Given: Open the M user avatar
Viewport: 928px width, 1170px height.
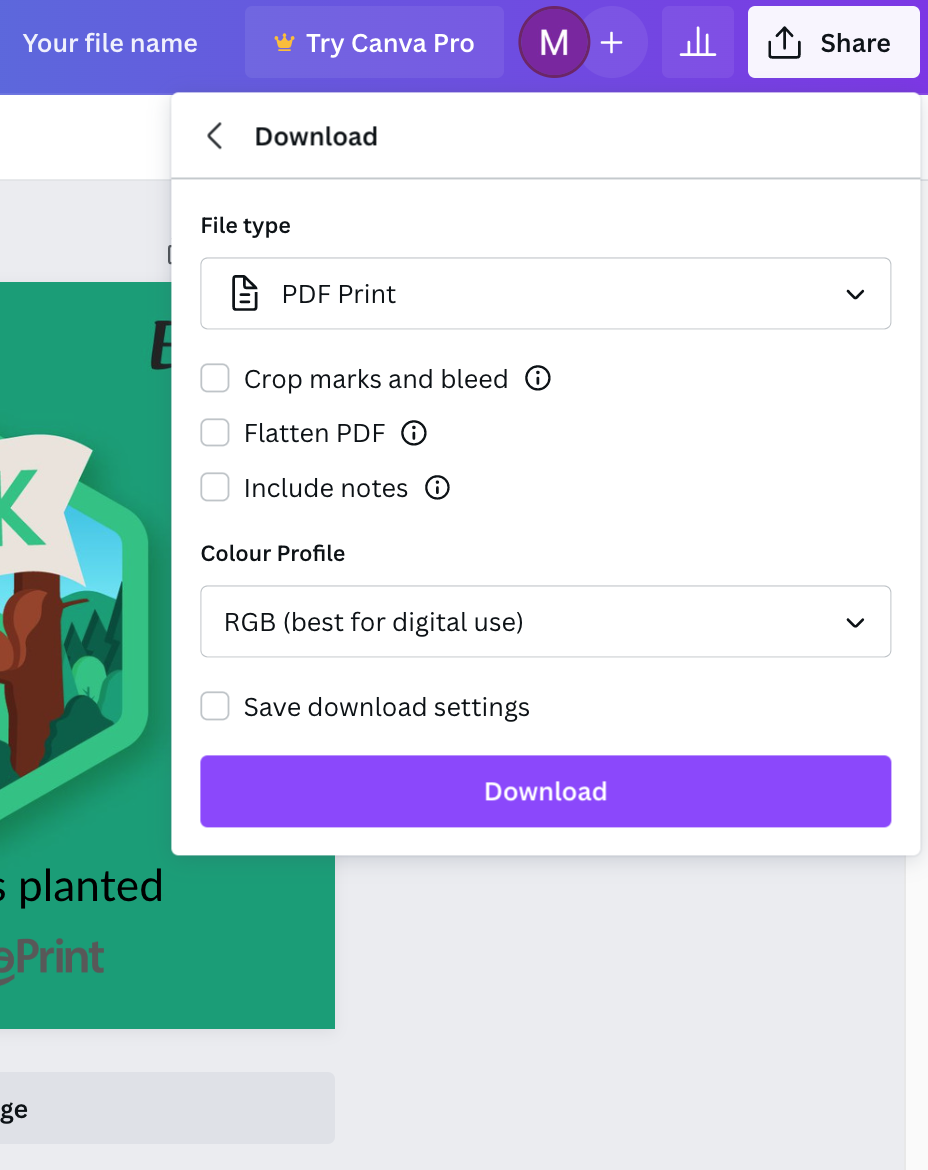Looking at the screenshot, I should click(554, 43).
